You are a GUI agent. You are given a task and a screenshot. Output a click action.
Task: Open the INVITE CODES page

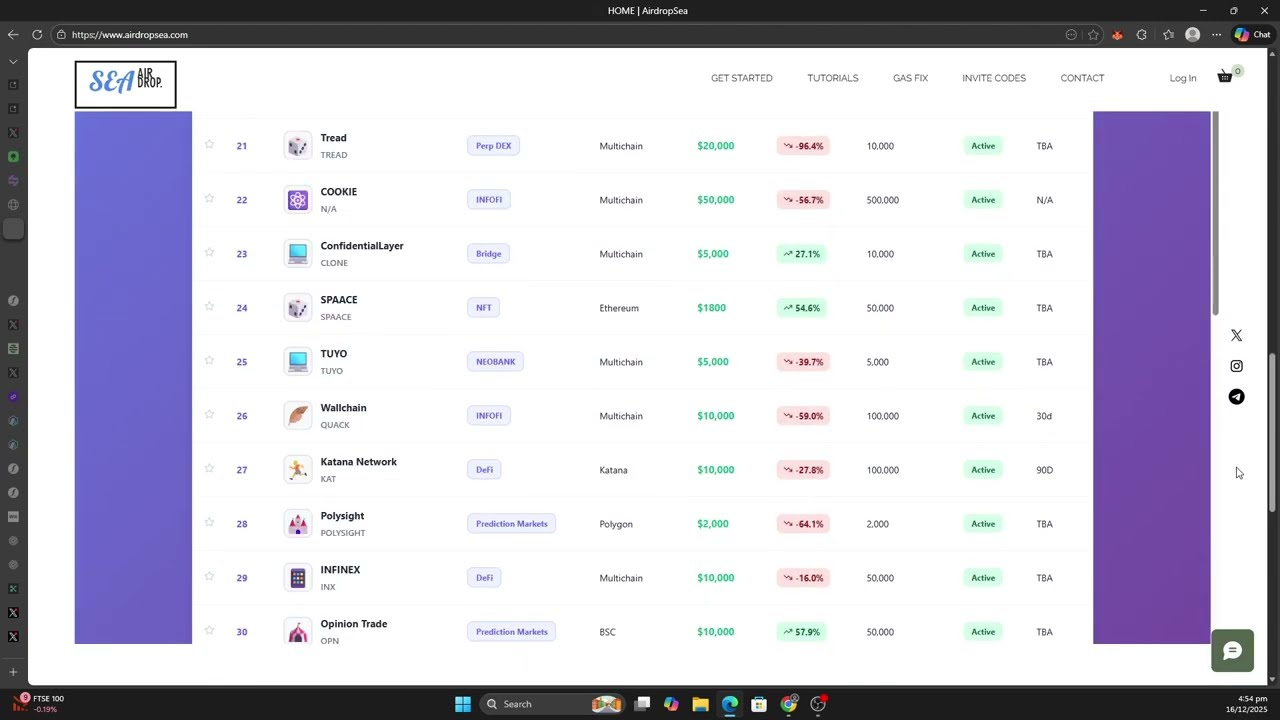[994, 78]
